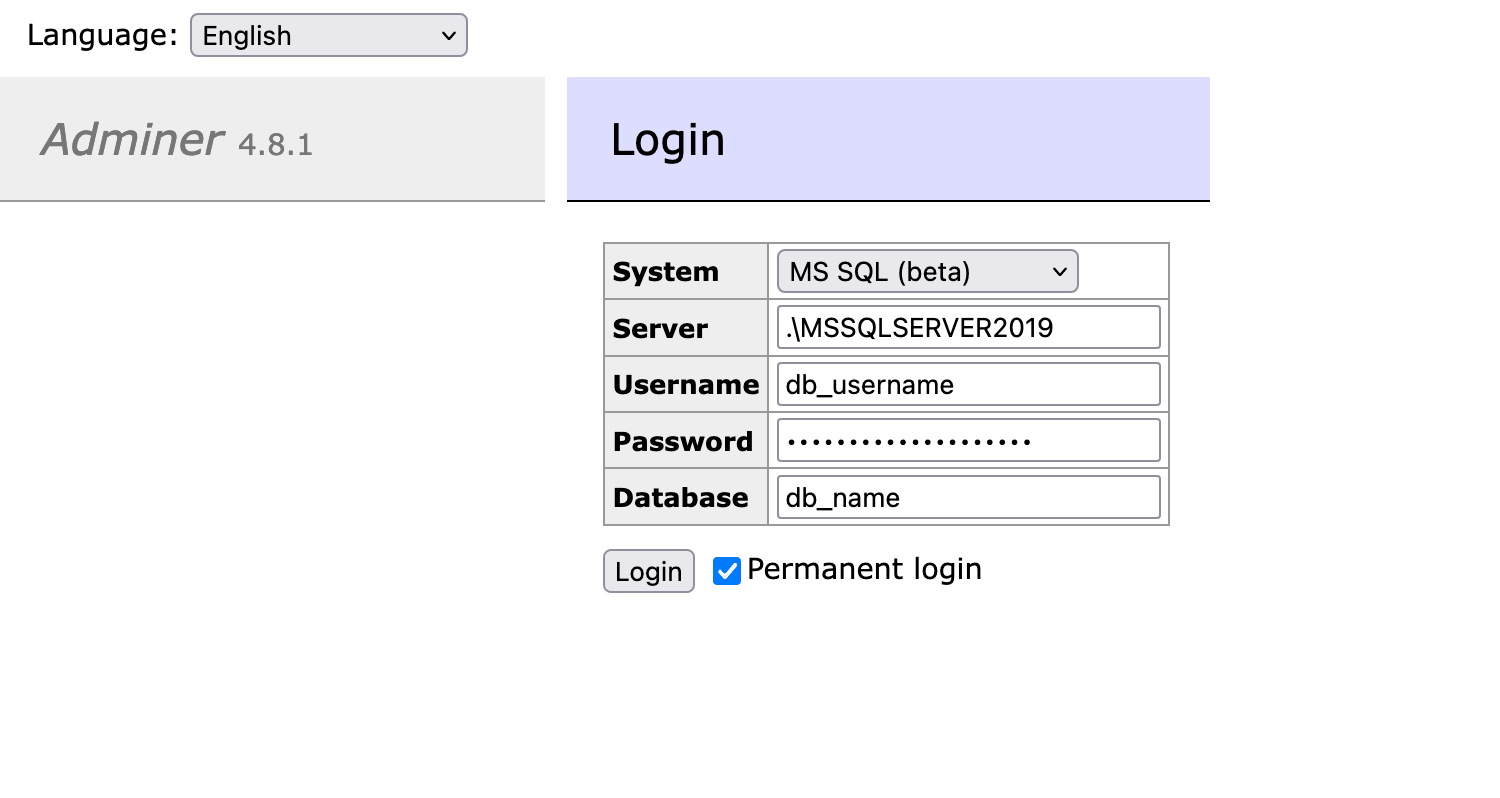This screenshot has width=1500, height=798.
Task: Click the Server input field
Action: point(968,327)
